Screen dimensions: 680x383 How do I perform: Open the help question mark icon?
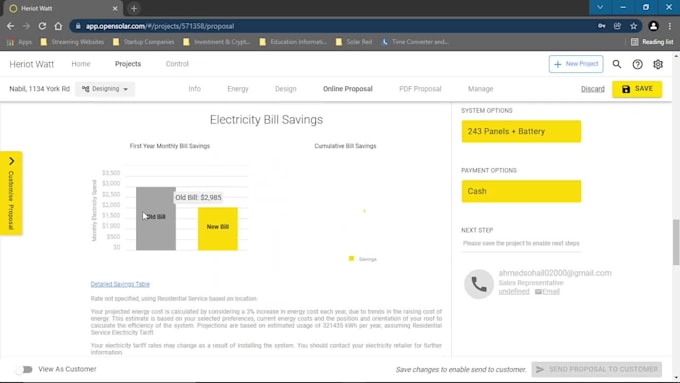638,64
